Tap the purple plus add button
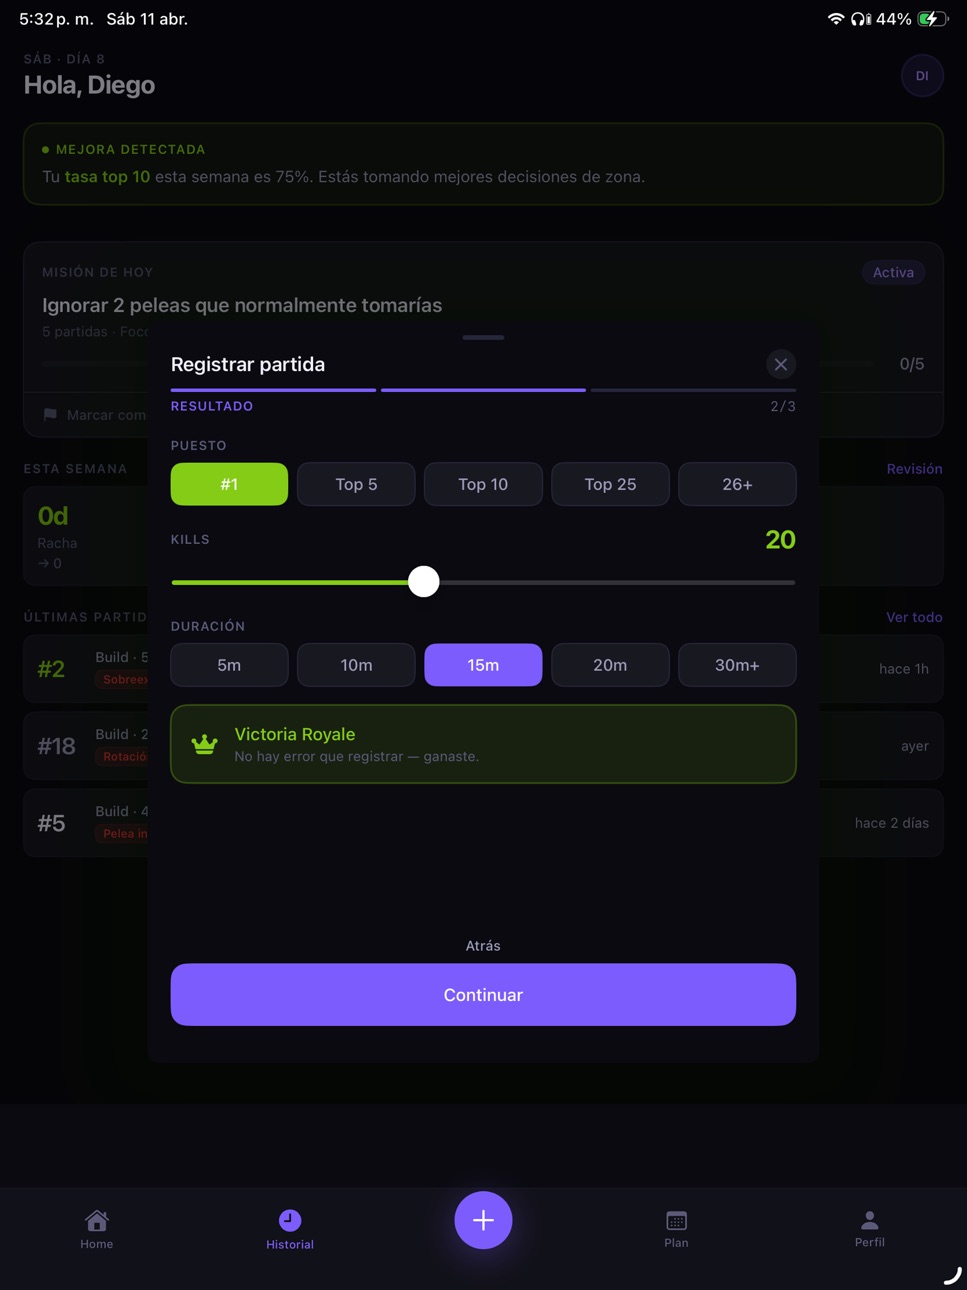Image resolution: width=967 pixels, height=1290 pixels. [x=483, y=1220]
